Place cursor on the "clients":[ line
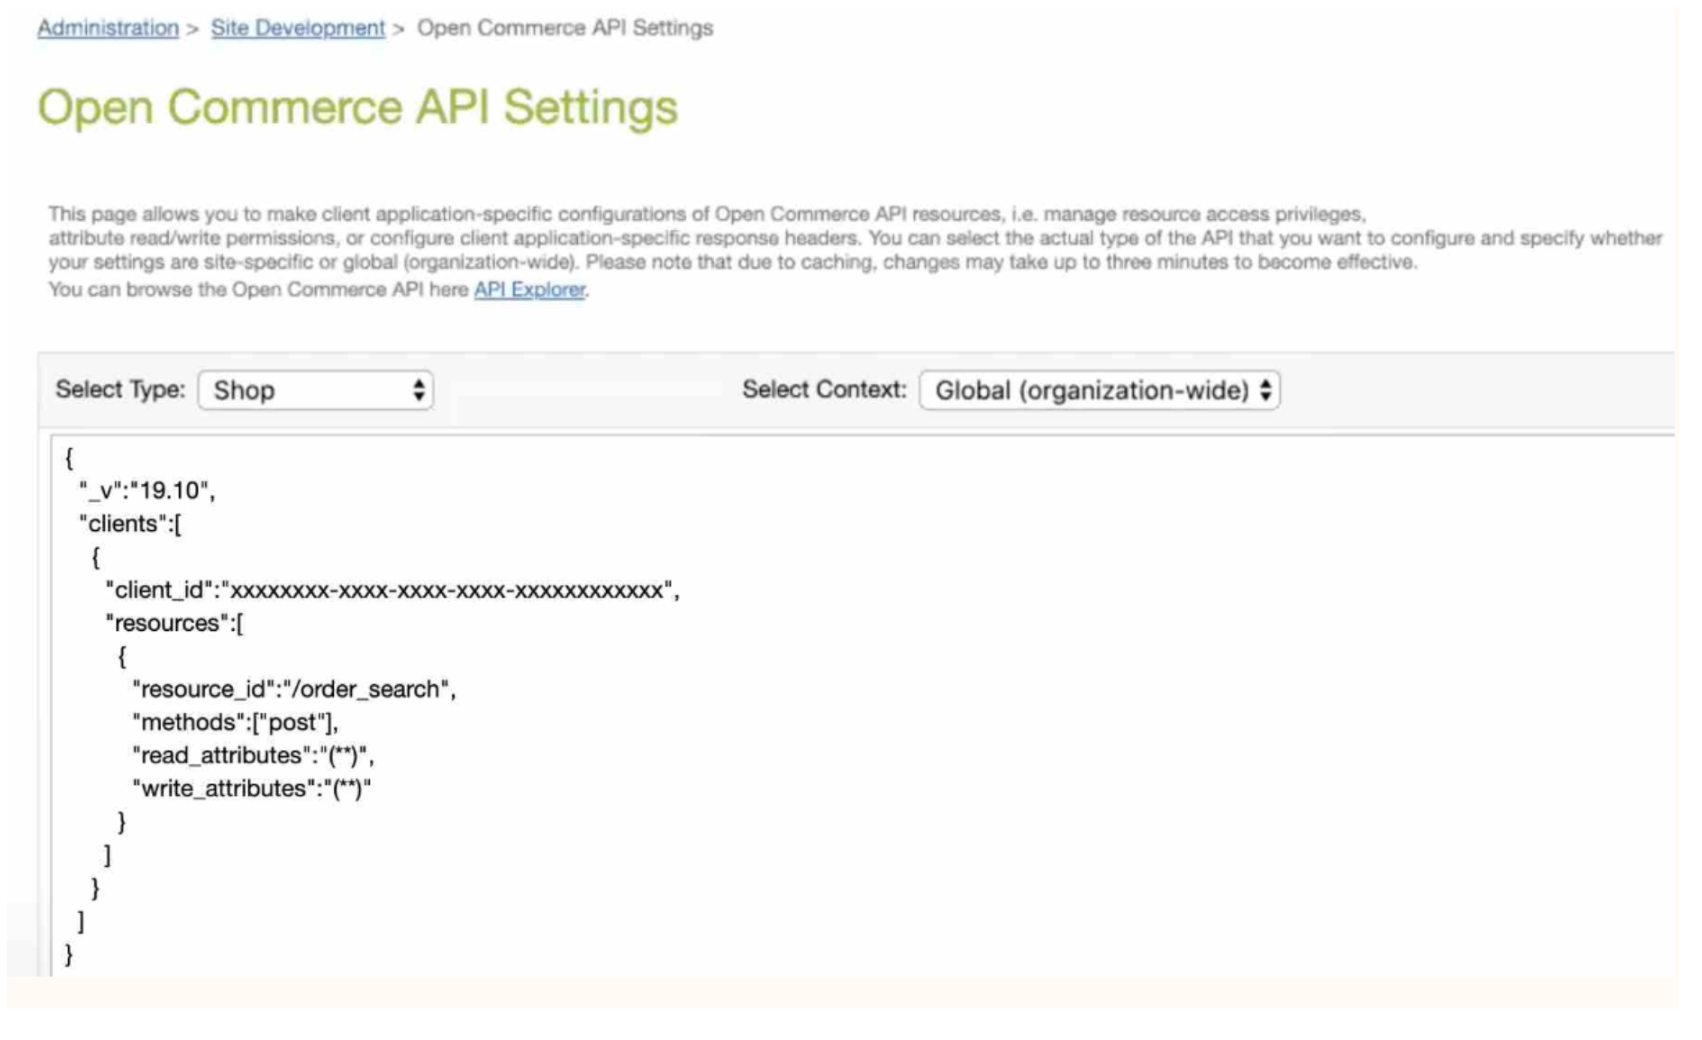1702x1040 pixels. pyautogui.click(x=130, y=524)
